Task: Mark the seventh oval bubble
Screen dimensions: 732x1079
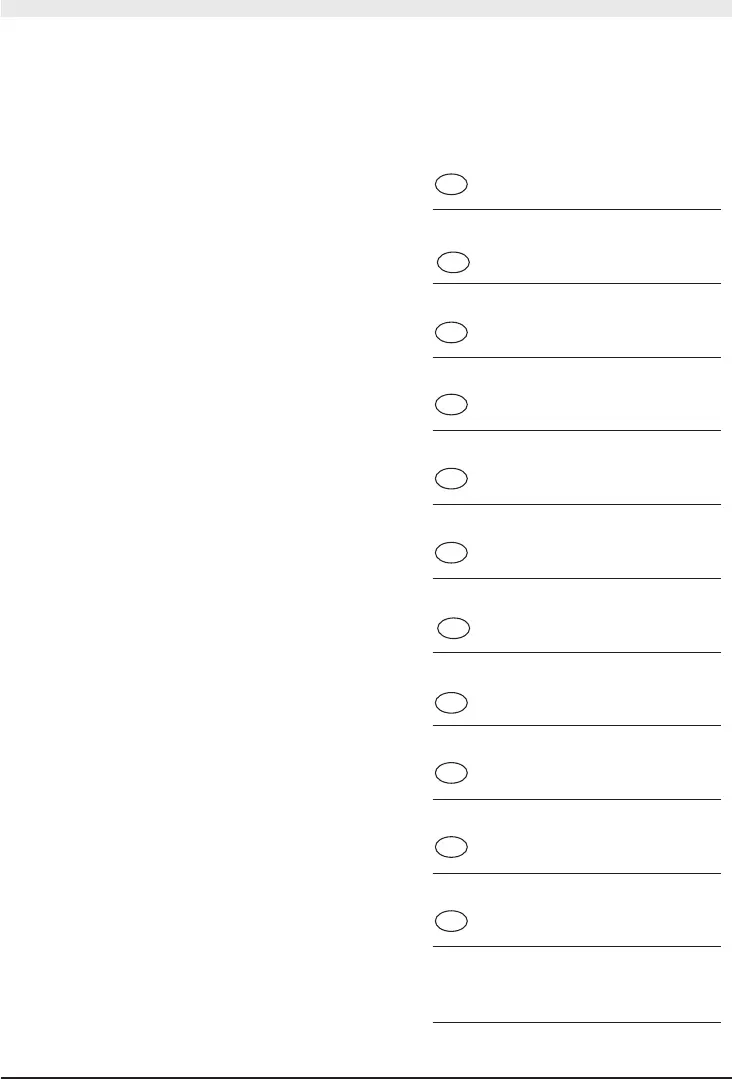Action: tap(453, 628)
